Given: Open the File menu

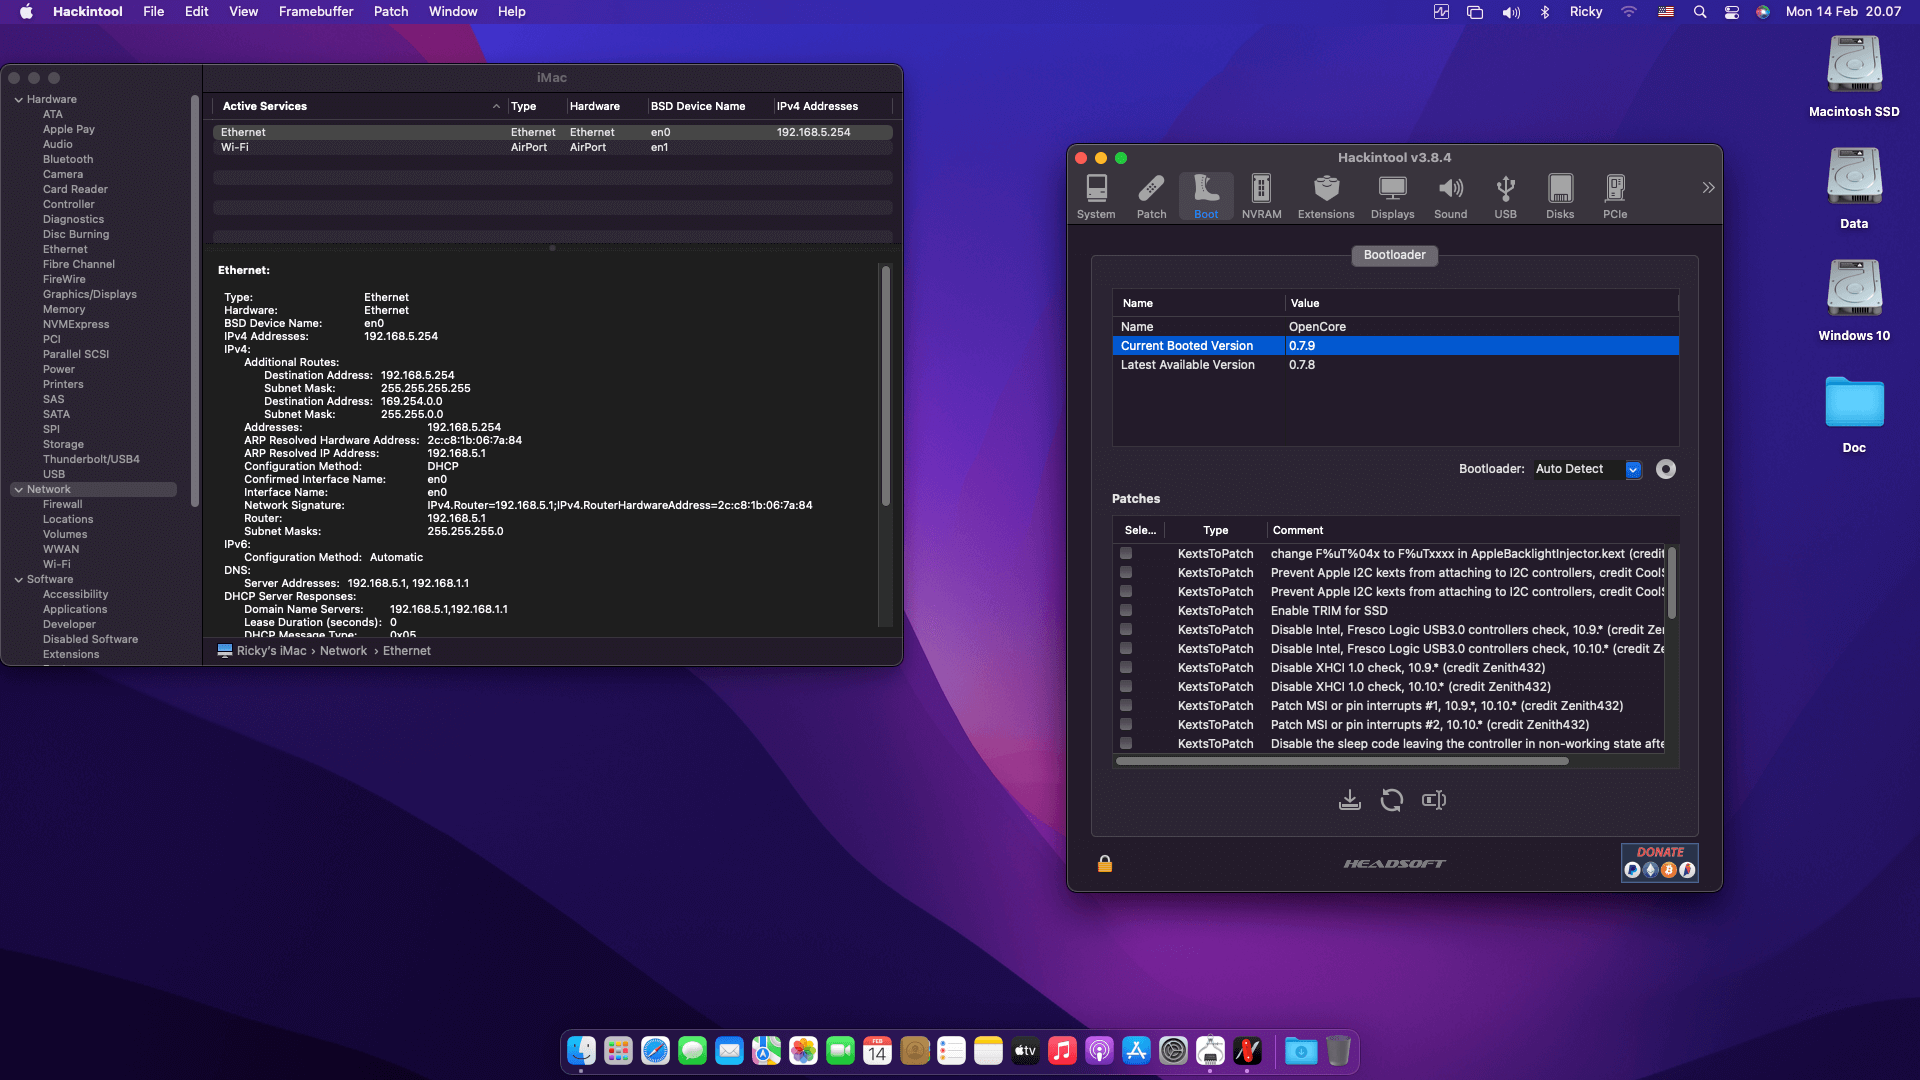Looking at the screenshot, I should [x=153, y=12].
